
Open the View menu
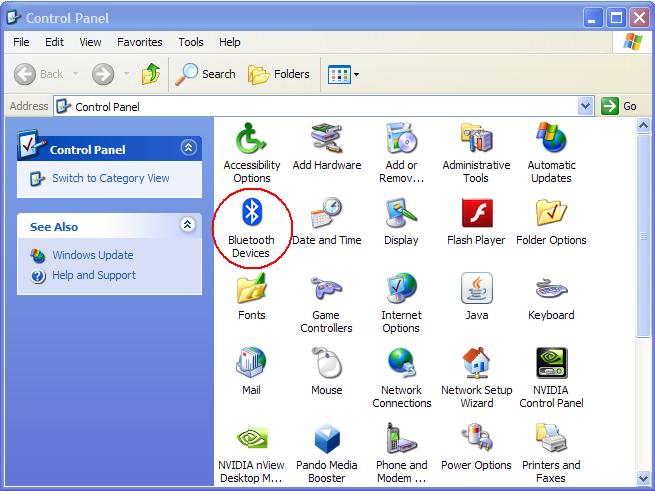pos(90,42)
